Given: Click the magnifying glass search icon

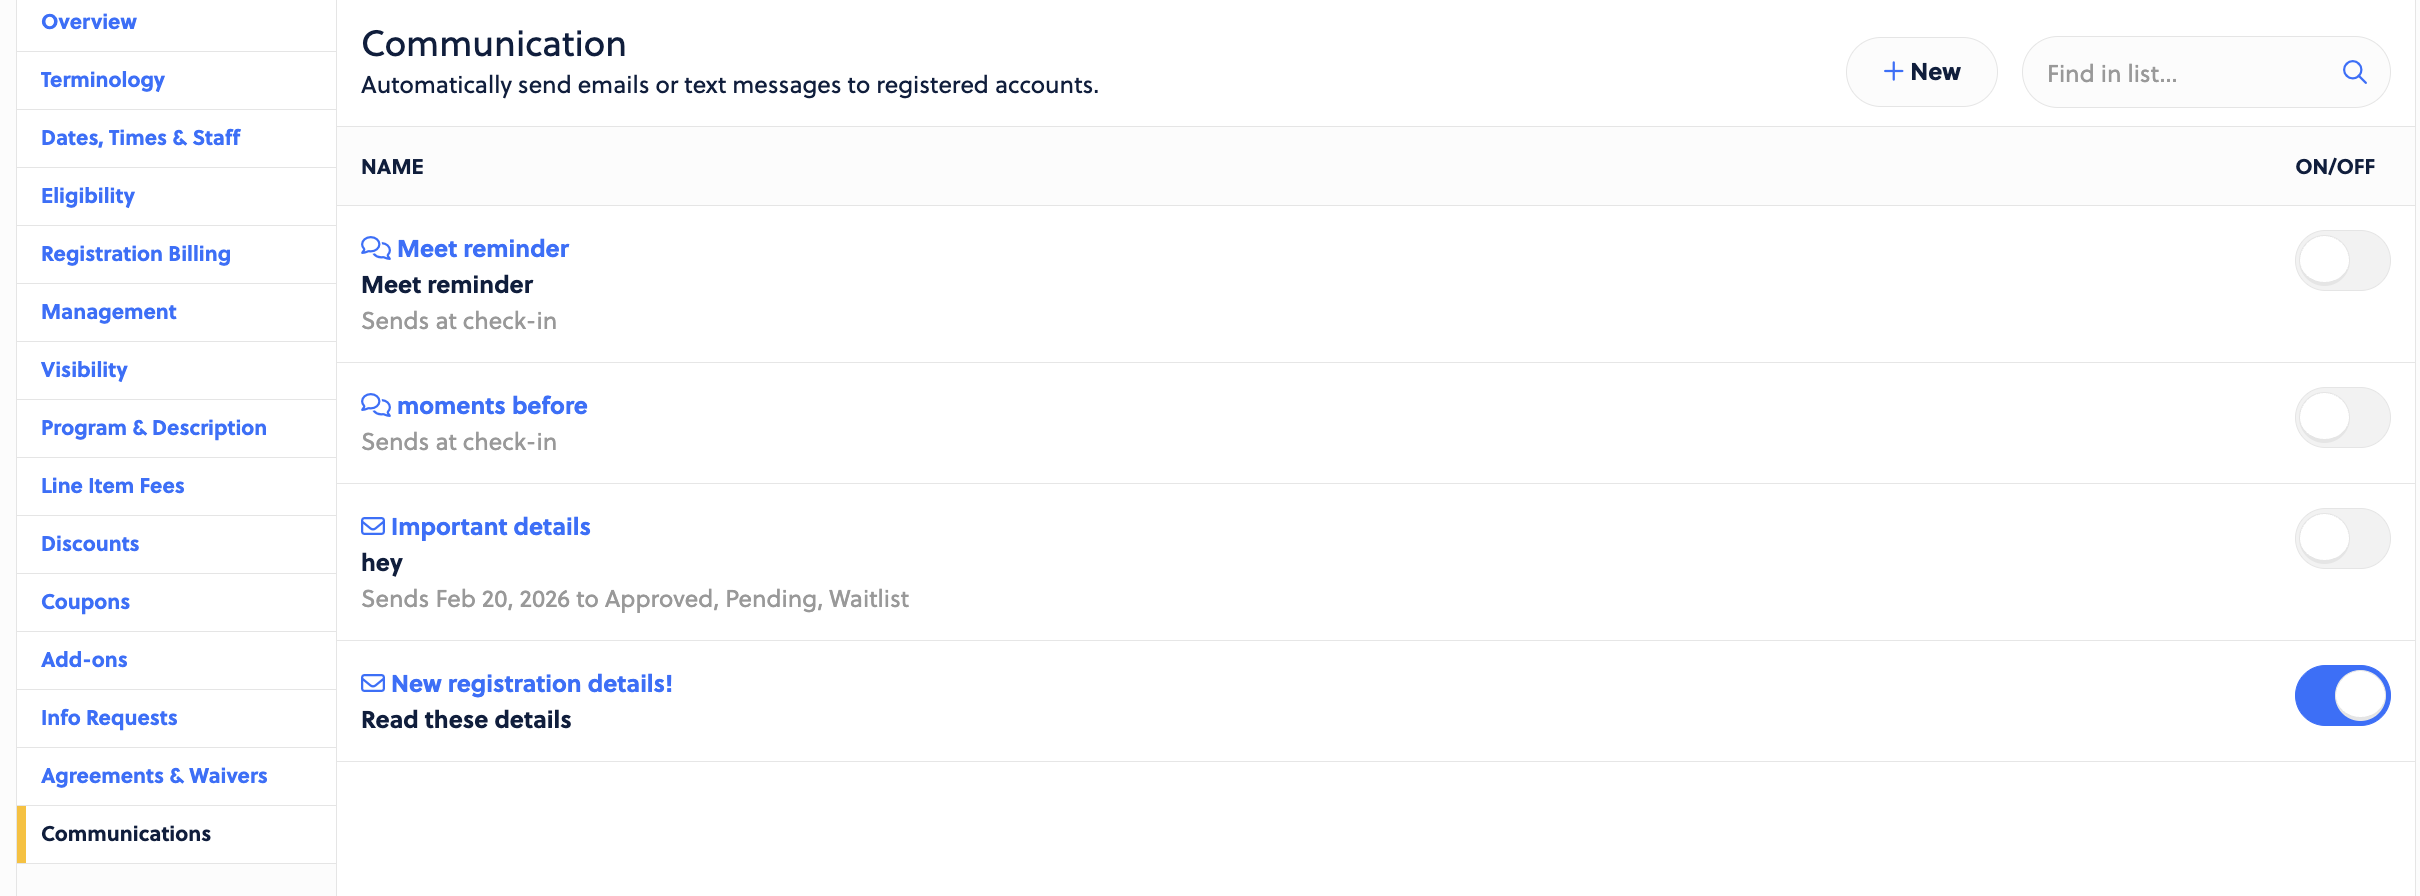Looking at the screenshot, I should pyautogui.click(x=2354, y=72).
